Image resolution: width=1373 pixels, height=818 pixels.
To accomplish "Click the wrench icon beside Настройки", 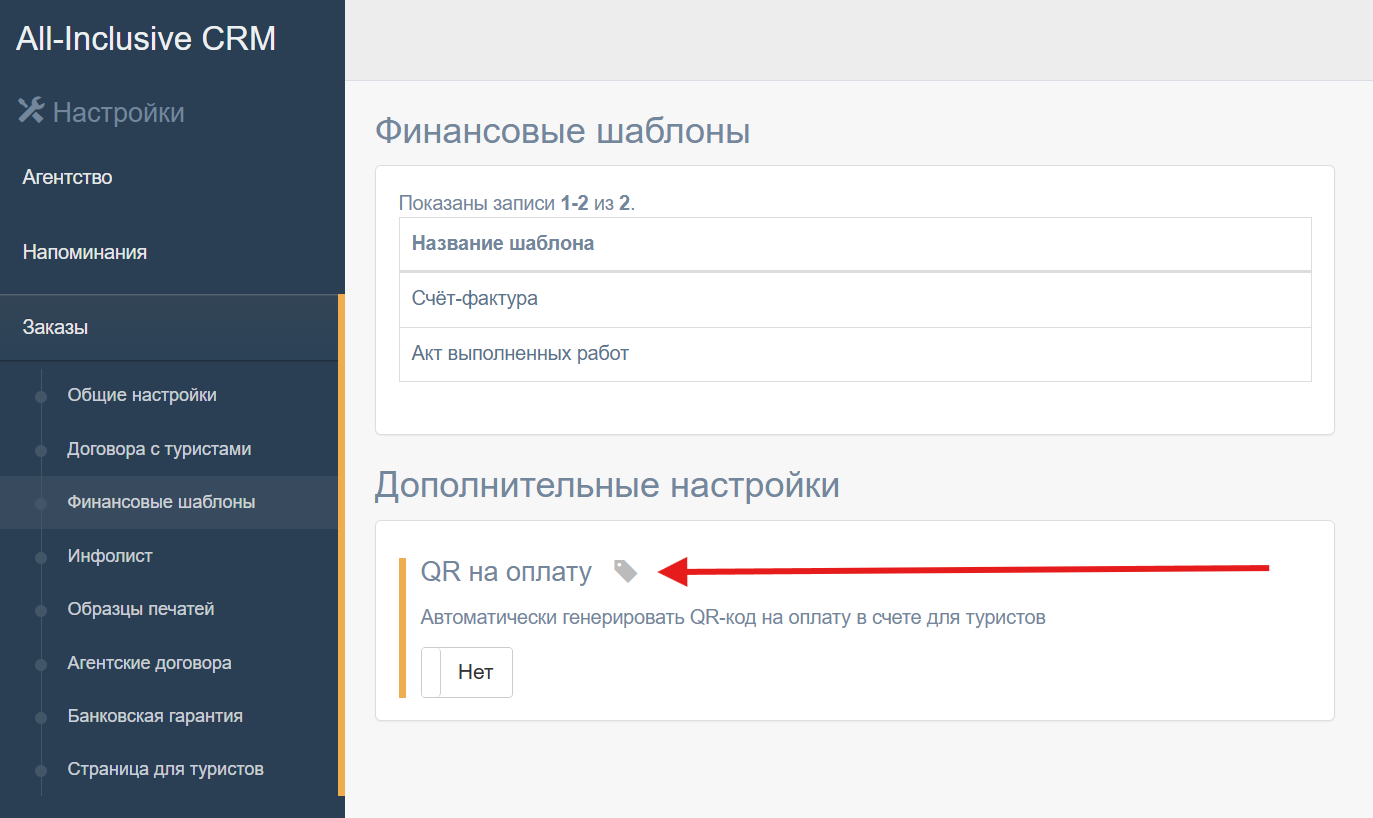I will (x=31, y=111).
